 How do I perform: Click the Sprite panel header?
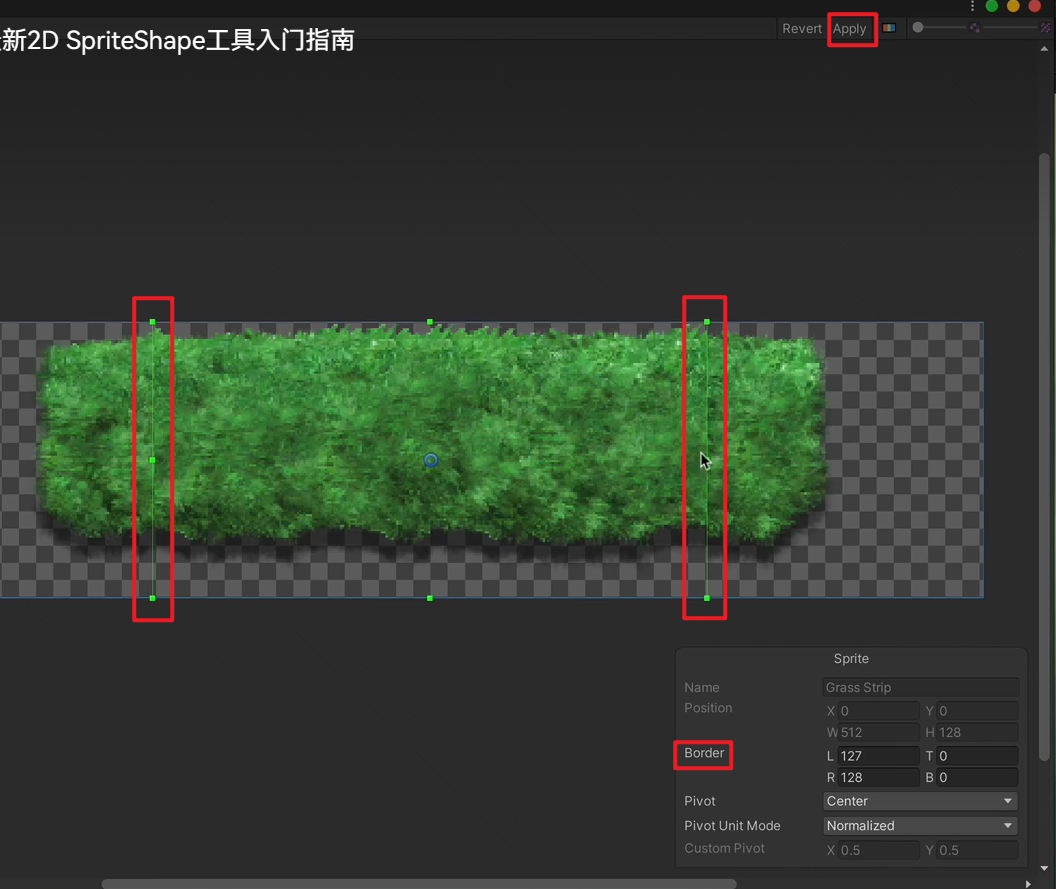tap(851, 658)
